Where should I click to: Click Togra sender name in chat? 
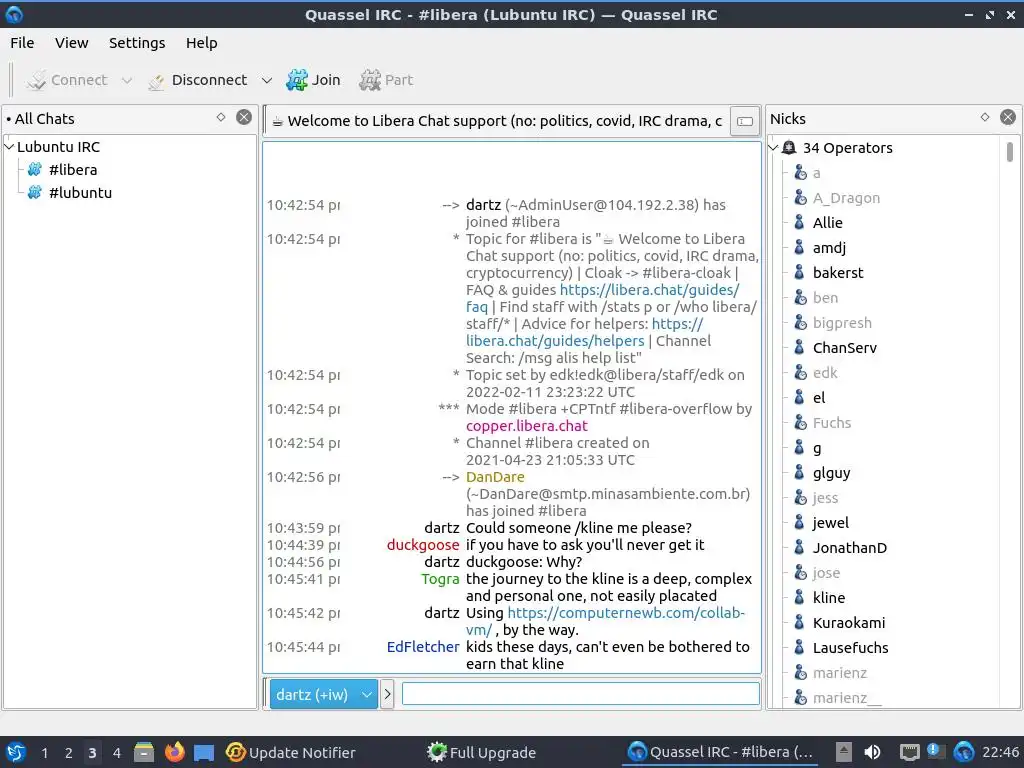[440, 579]
